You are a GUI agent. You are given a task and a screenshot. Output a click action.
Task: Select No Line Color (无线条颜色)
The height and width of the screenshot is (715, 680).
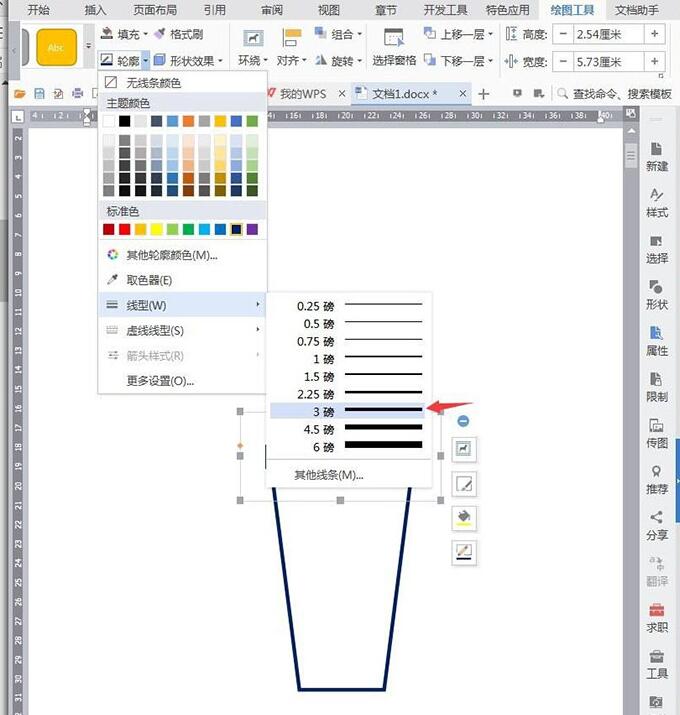point(182,83)
